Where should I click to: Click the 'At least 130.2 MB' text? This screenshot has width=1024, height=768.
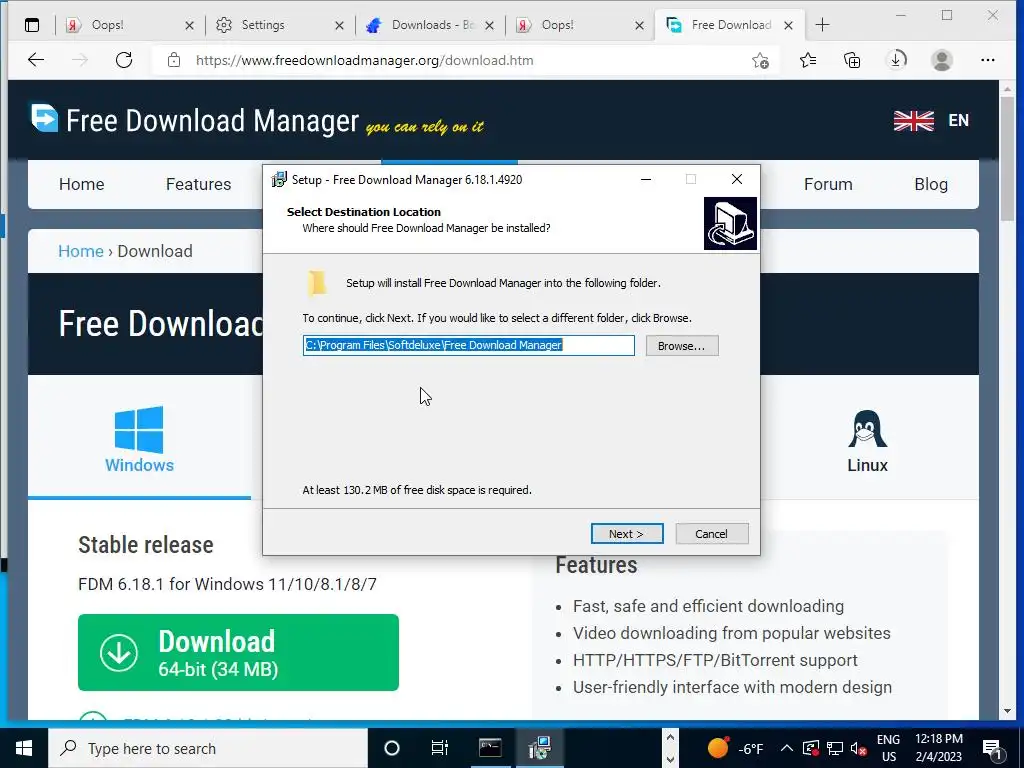[x=417, y=490]
